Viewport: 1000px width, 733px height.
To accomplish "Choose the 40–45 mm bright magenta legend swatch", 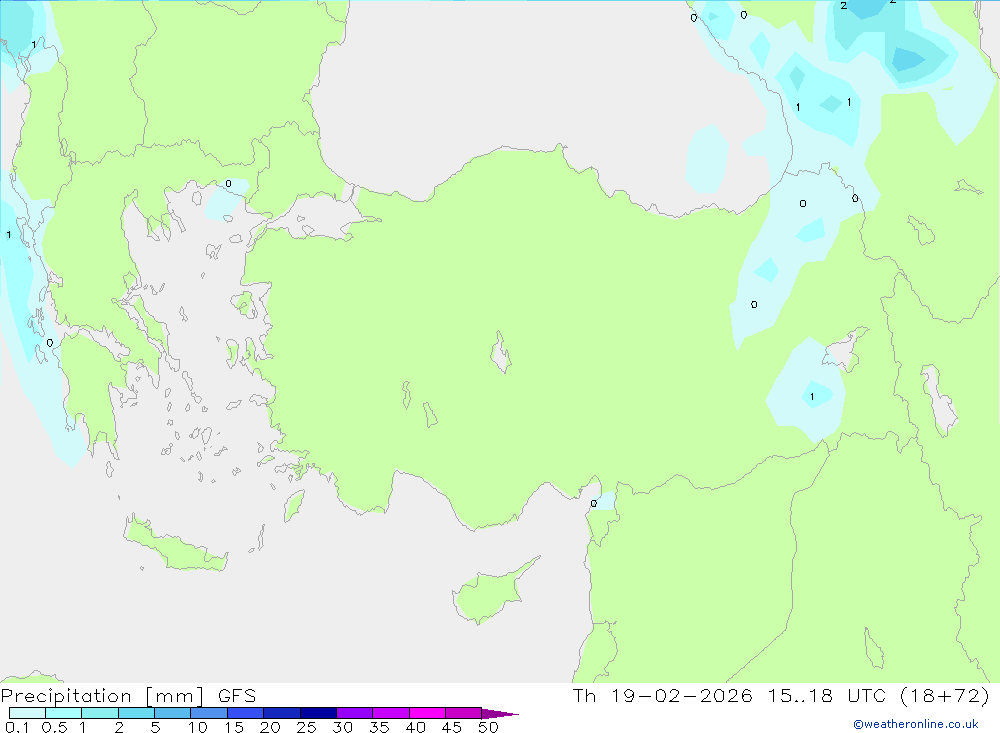I will click(x=427, y=713).
